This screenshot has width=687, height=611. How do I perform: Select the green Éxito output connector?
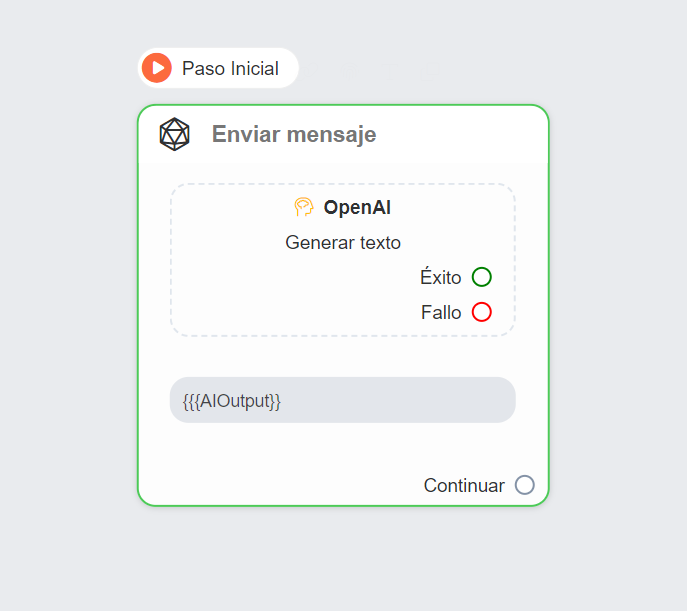[x=482, y=277]
